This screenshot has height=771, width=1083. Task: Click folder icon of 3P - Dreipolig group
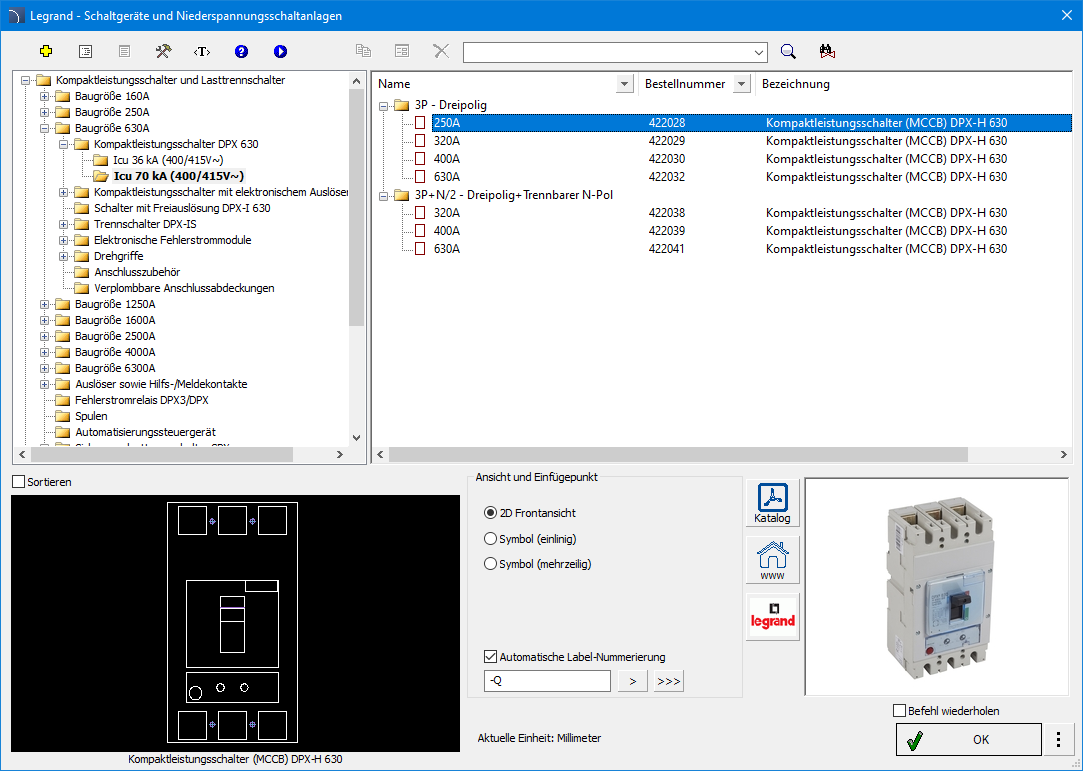[x=402, y=105]
